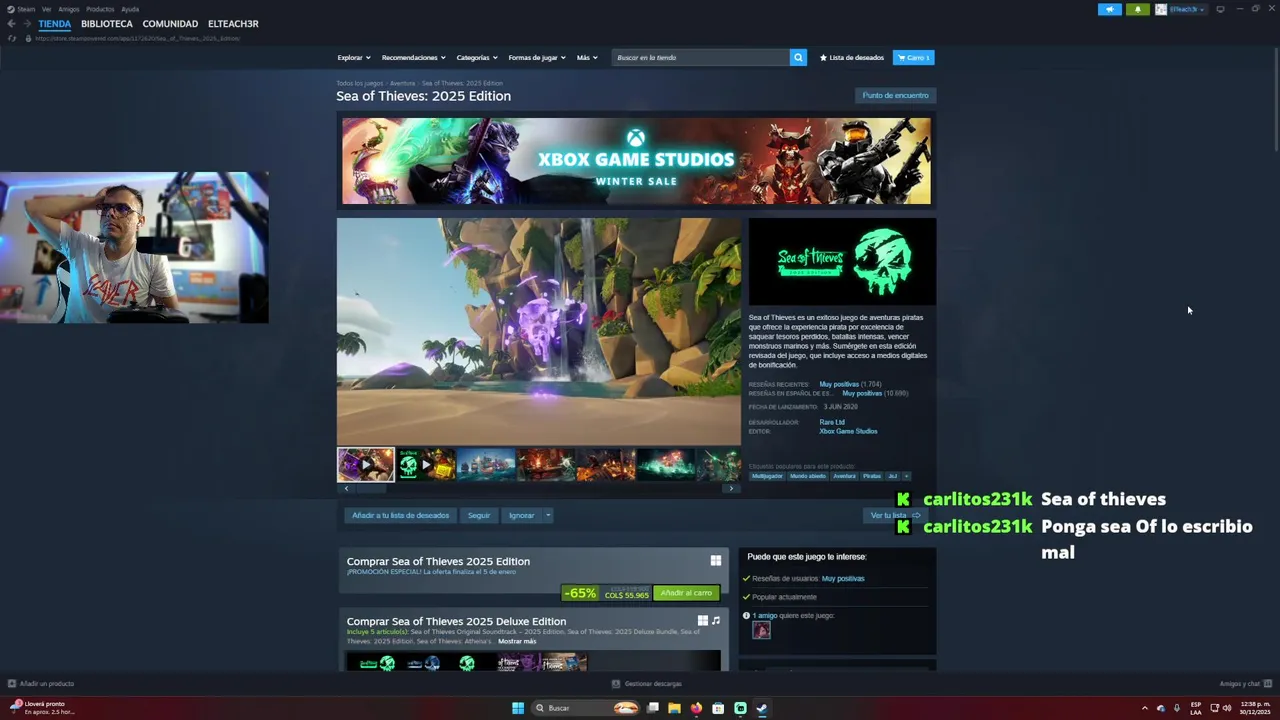Open Firefox from the taskbar
Screen dimensions: 1280x720
coord(696,708)
